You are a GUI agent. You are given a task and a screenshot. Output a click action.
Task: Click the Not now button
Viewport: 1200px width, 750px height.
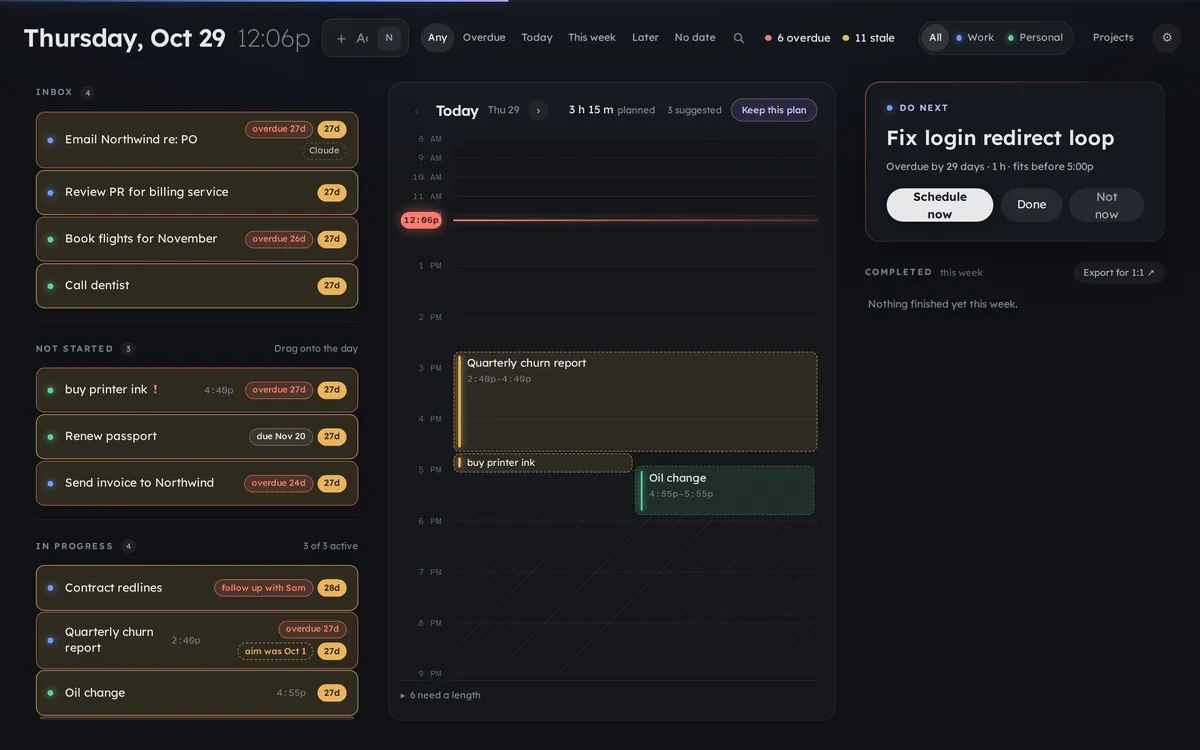click(1106, 205)
